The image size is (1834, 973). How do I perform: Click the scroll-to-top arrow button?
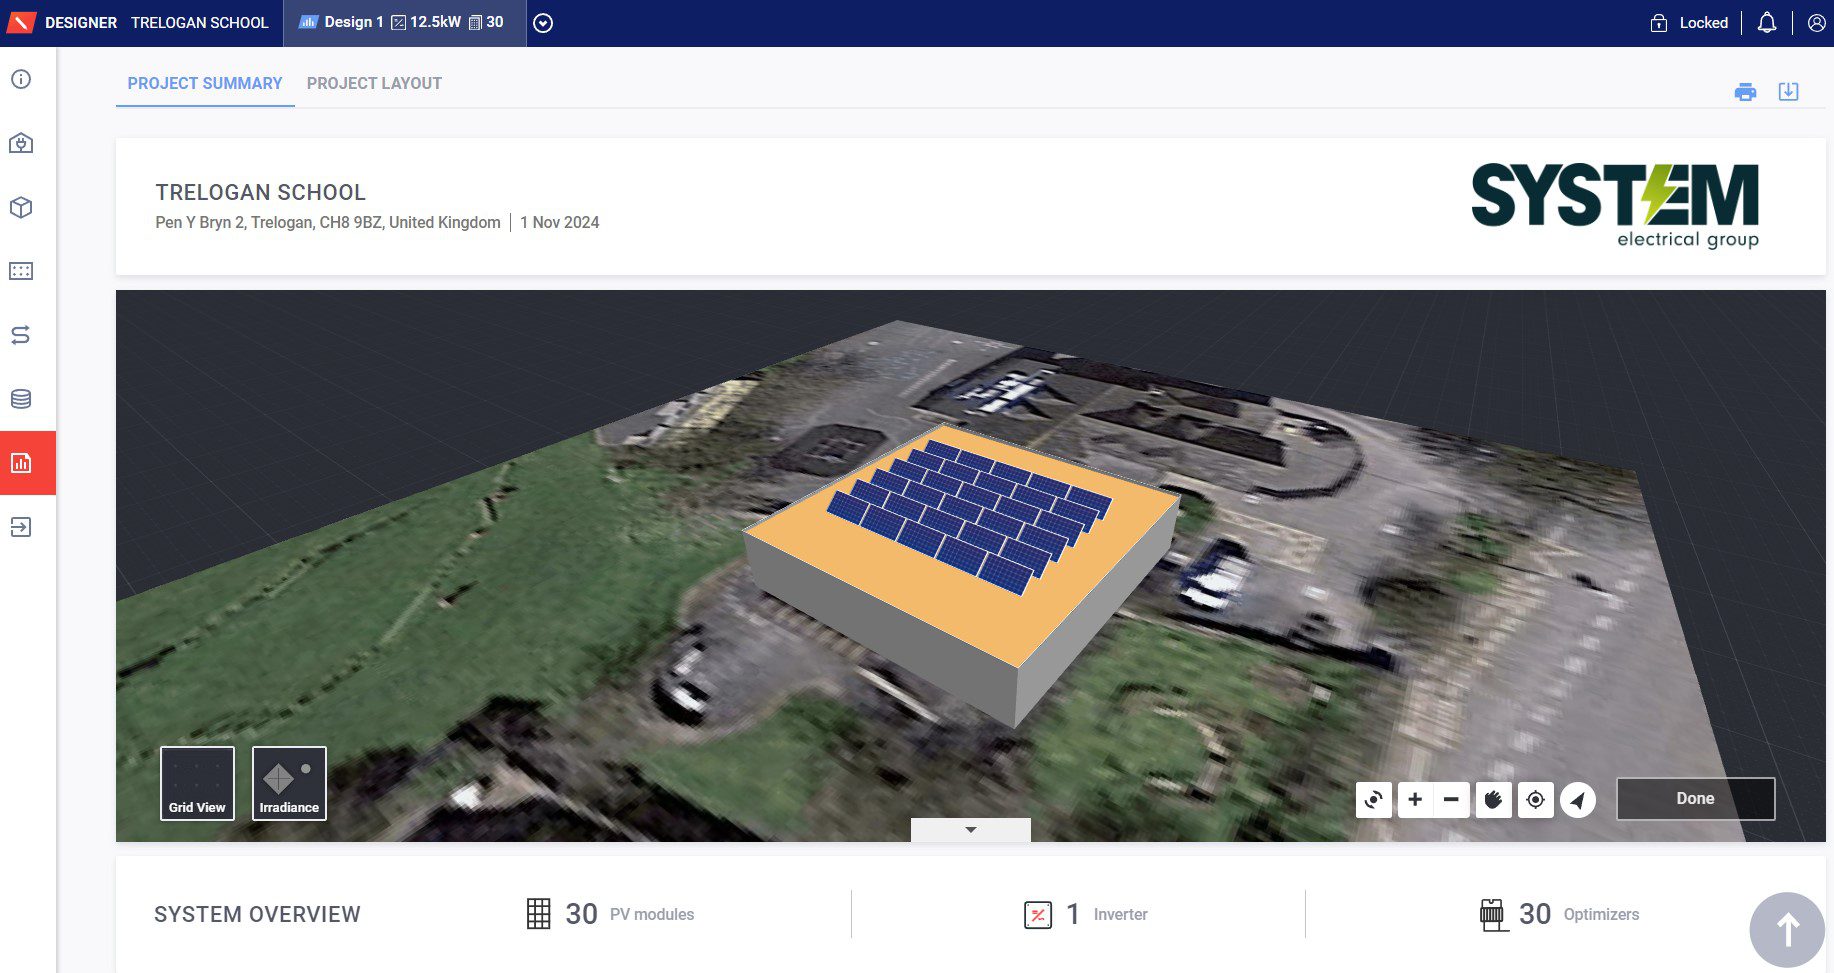1787,930
